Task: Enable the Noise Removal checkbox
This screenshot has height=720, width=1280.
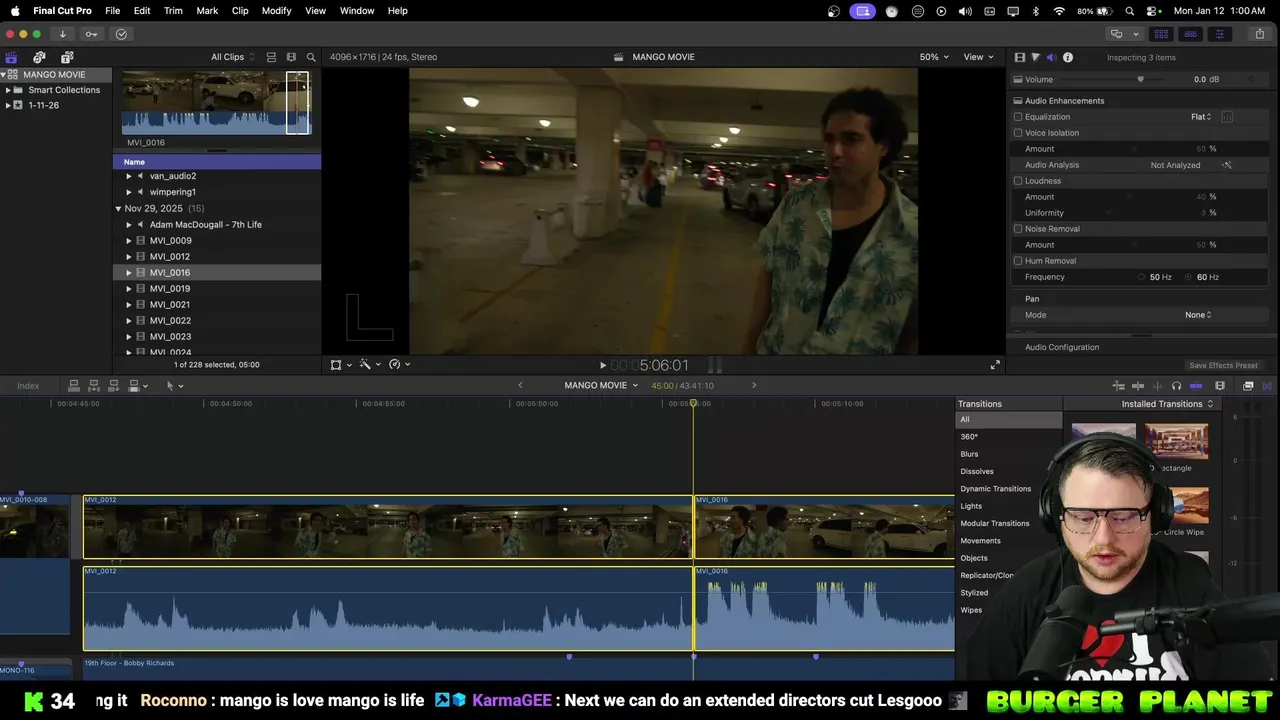Action: click(x=1018, y=229)
